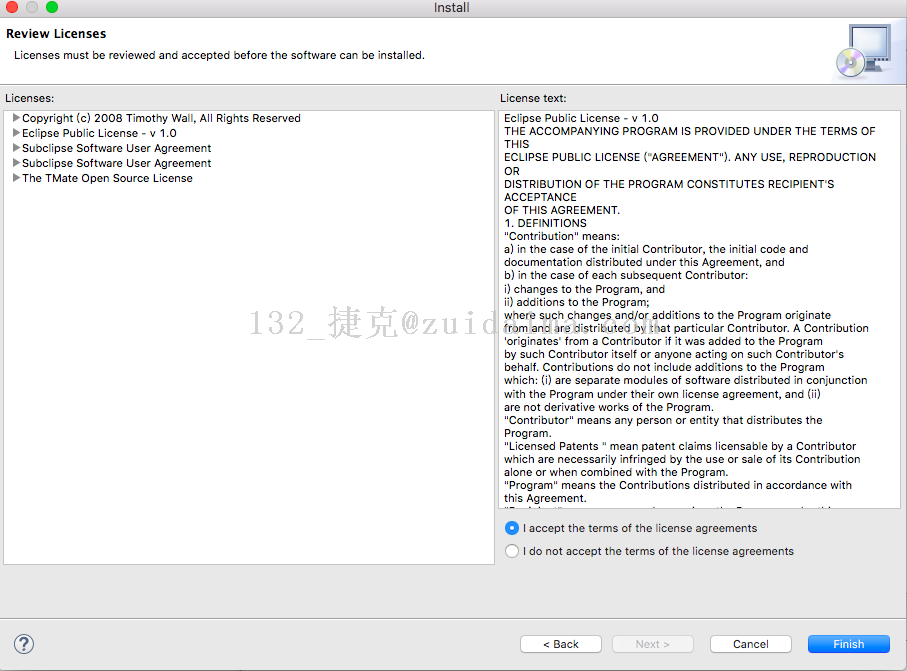Click the help question mark icon
907x671 pixels.
pos(24,644)
